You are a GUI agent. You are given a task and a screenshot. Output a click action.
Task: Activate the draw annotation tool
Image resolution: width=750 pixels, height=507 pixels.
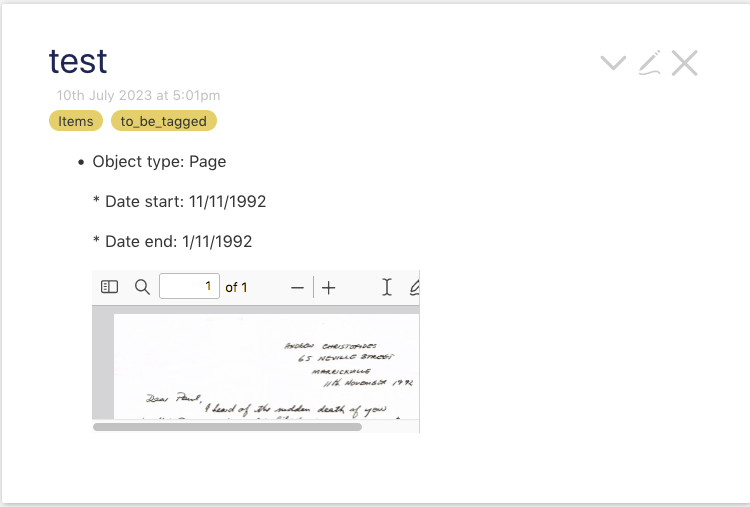(x=415, y=287)
